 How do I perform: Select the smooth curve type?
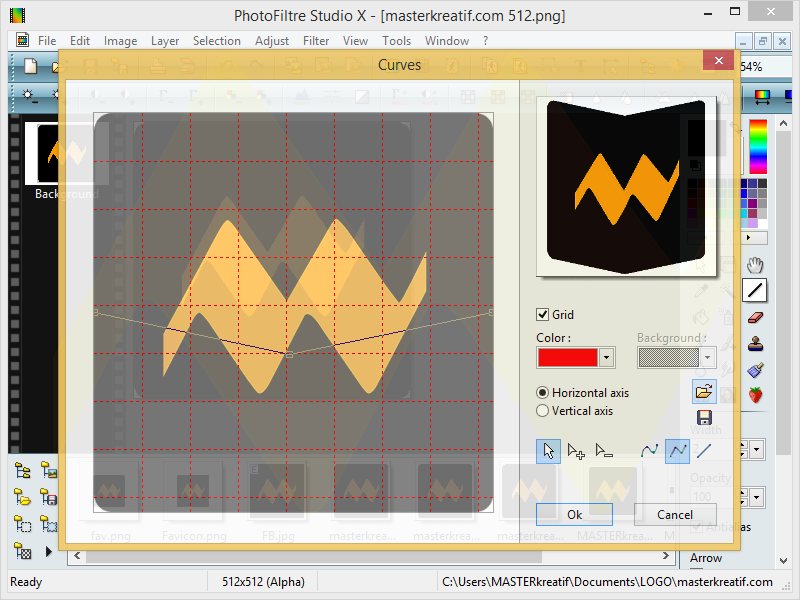point(649,451)
